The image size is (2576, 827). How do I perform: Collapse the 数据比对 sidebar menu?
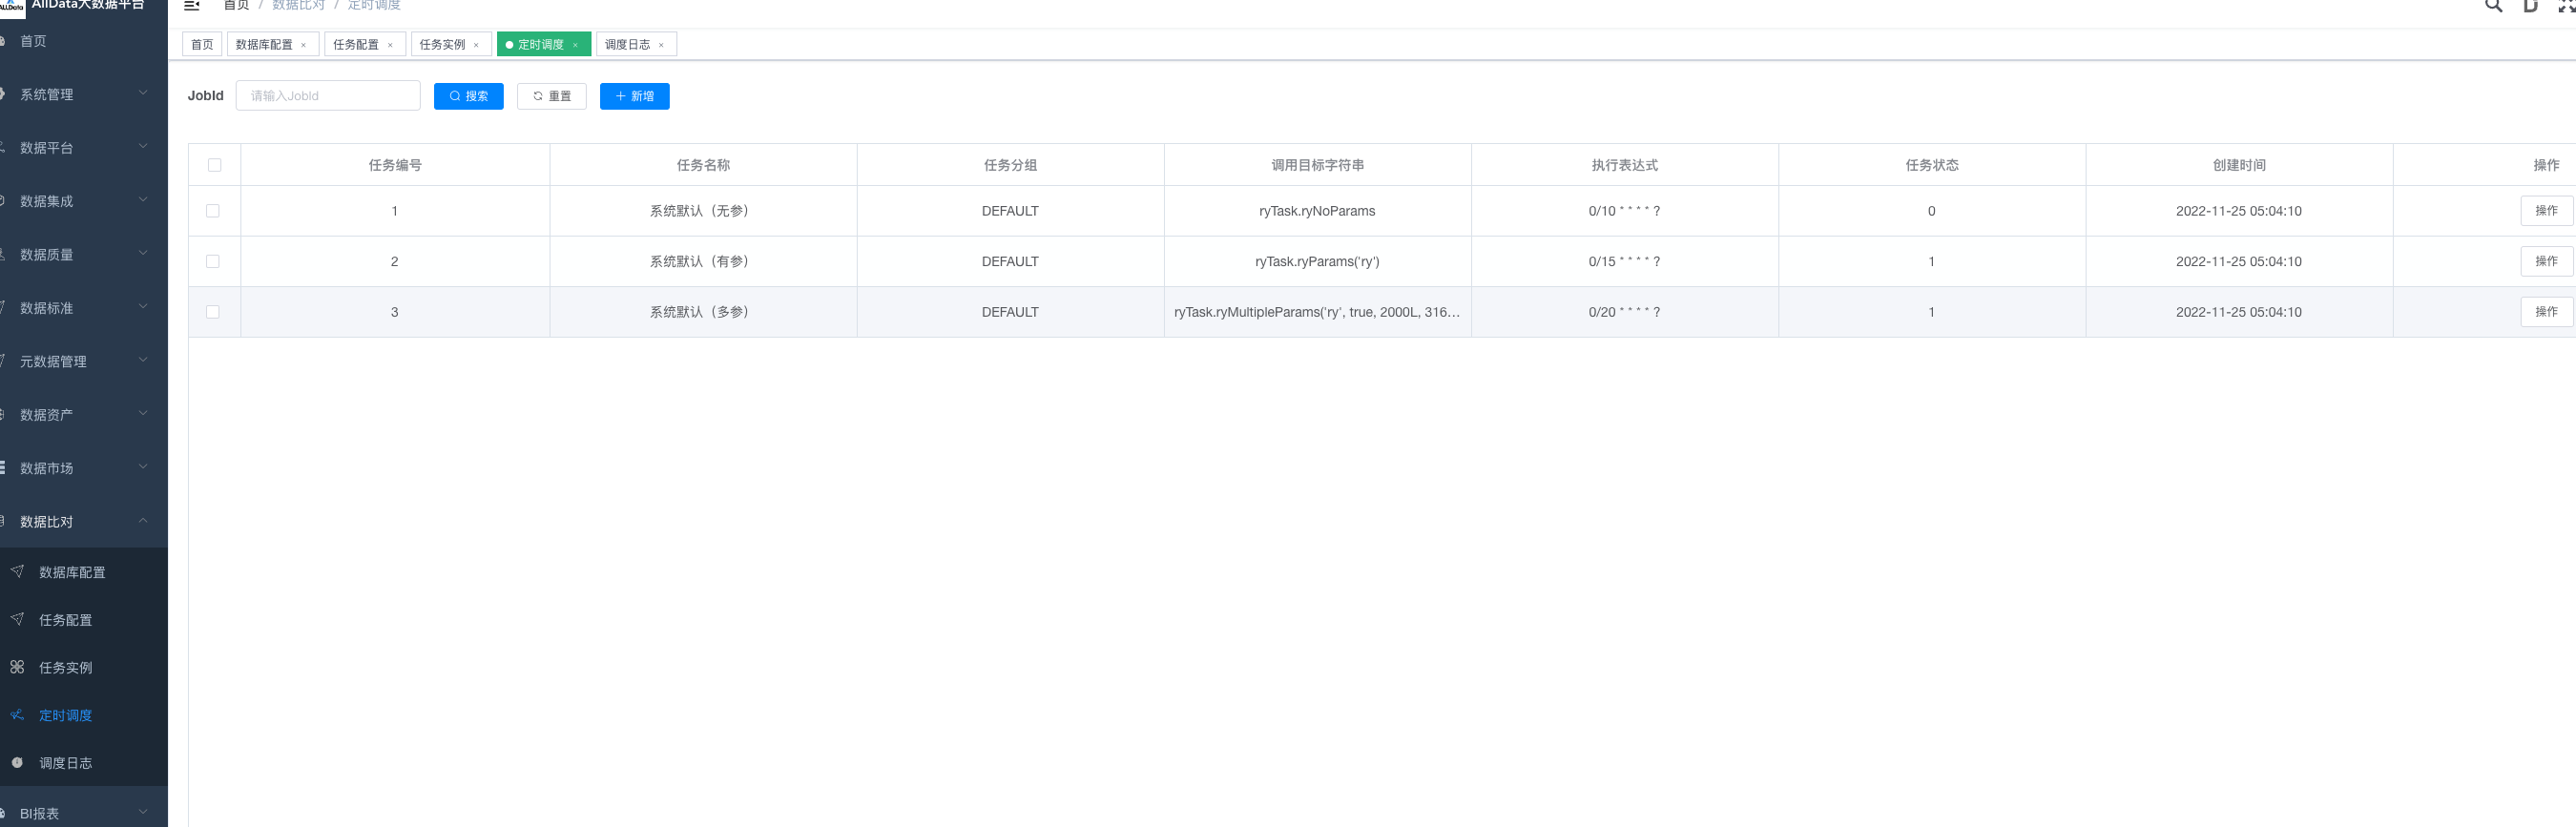(84, 522)
